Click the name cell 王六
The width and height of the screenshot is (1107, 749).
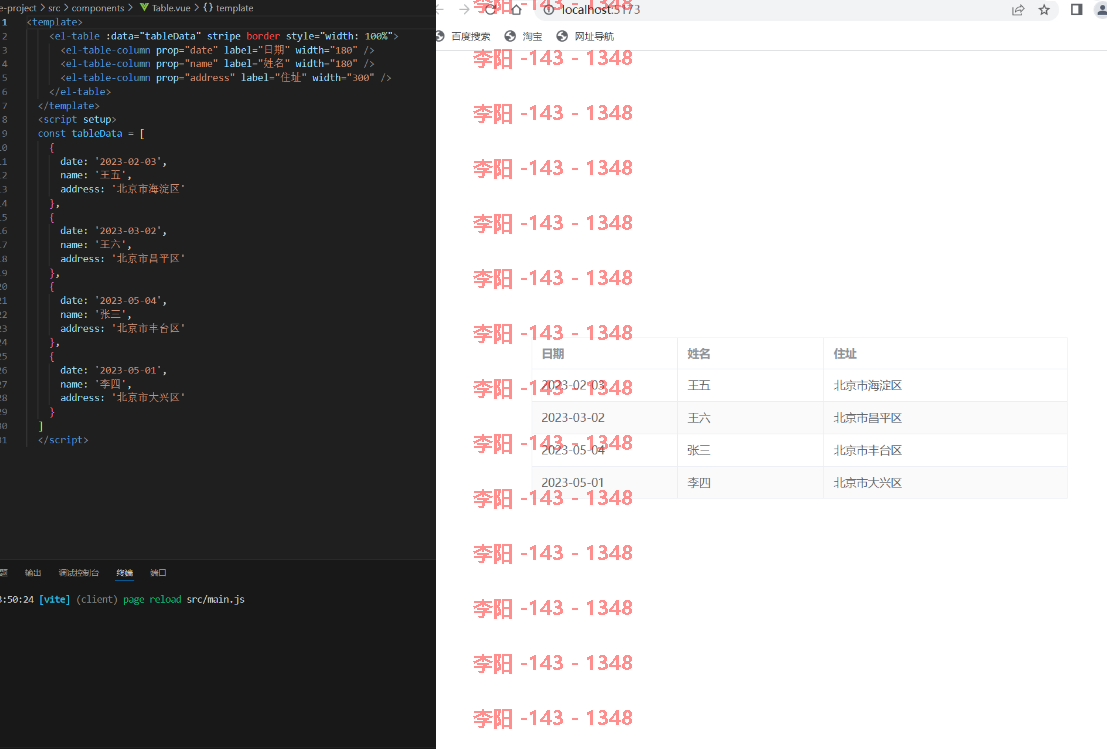[x=750, y=418]
